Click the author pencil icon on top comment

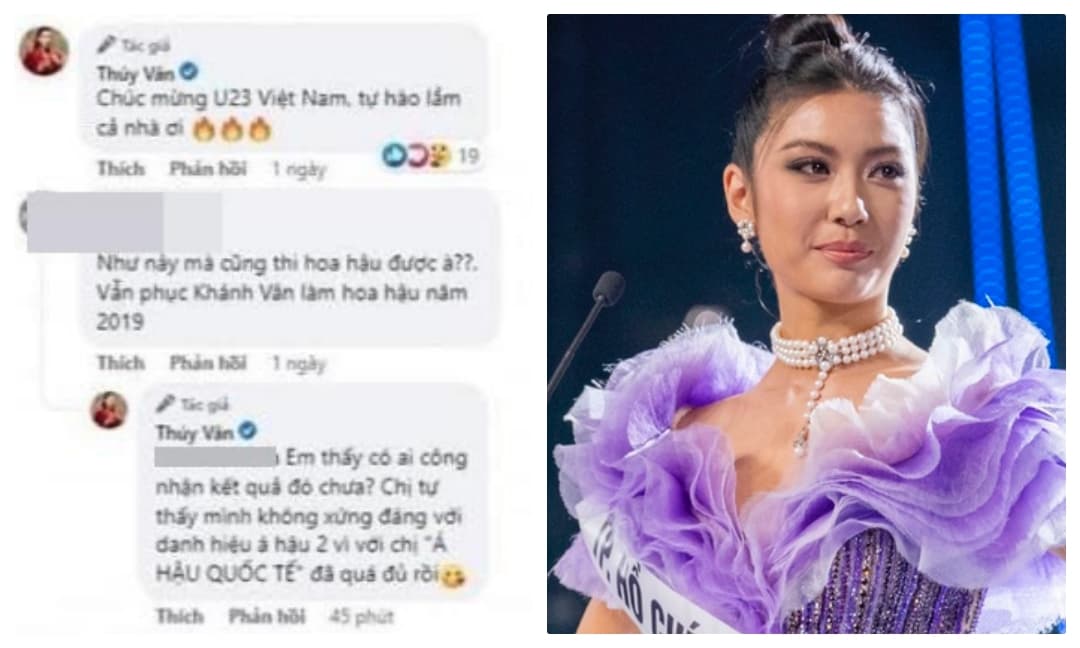click(x=107, y=45)
